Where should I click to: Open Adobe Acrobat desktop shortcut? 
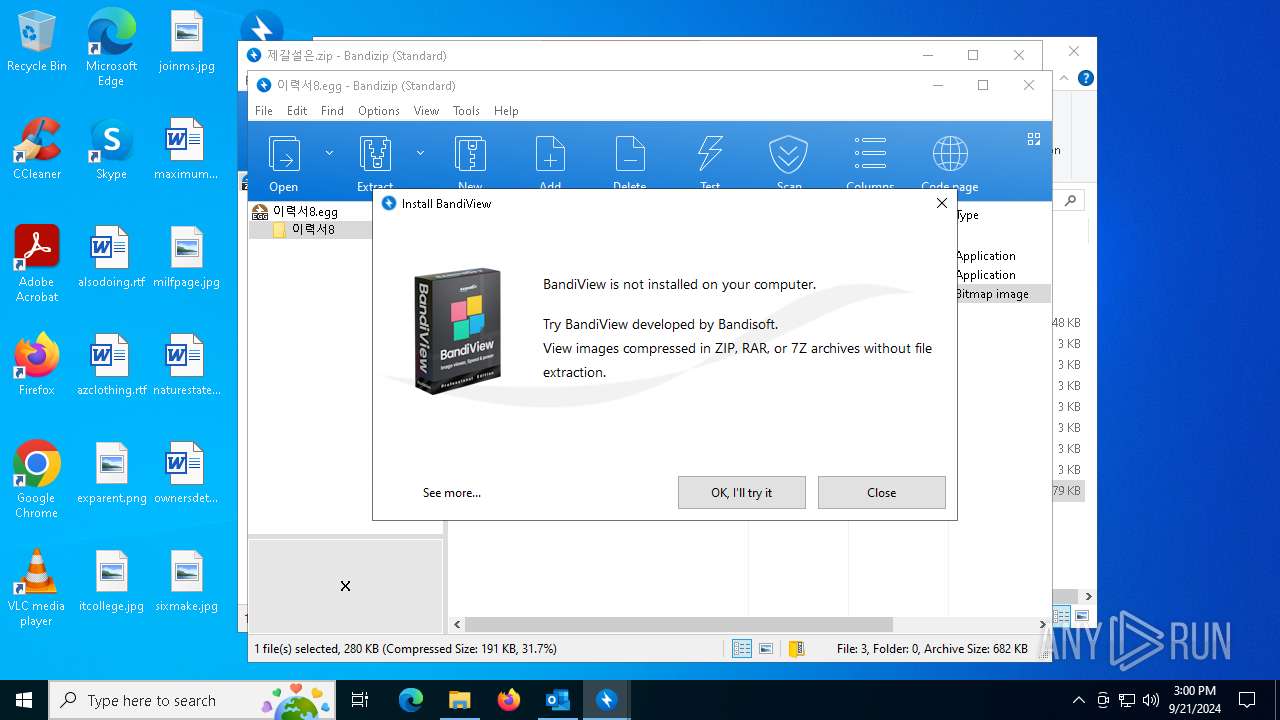click(x=37, y=264)
